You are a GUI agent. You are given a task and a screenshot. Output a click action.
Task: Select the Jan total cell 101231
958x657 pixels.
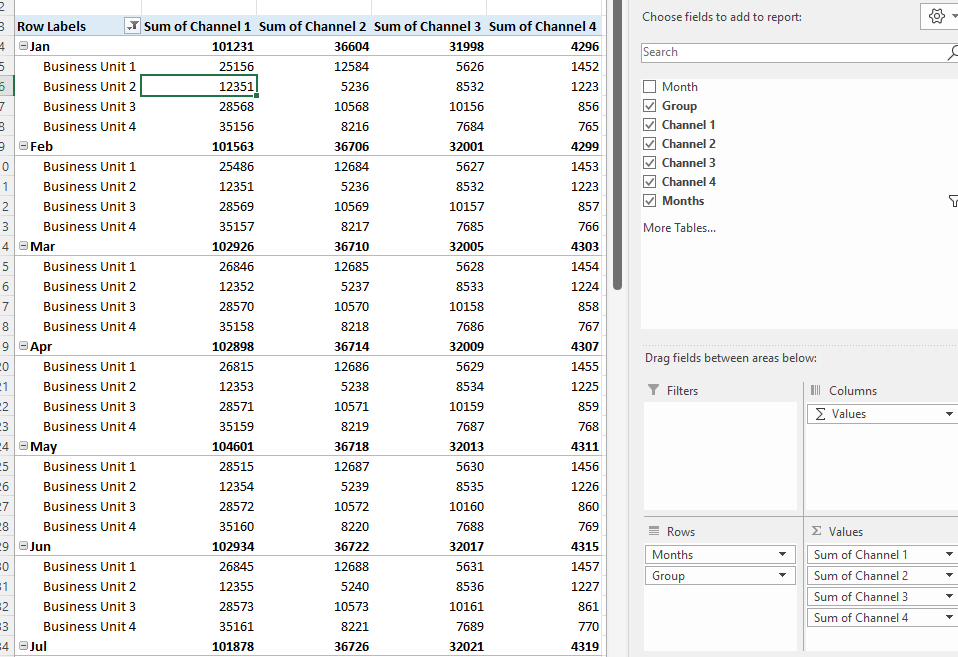pos(199,46)
